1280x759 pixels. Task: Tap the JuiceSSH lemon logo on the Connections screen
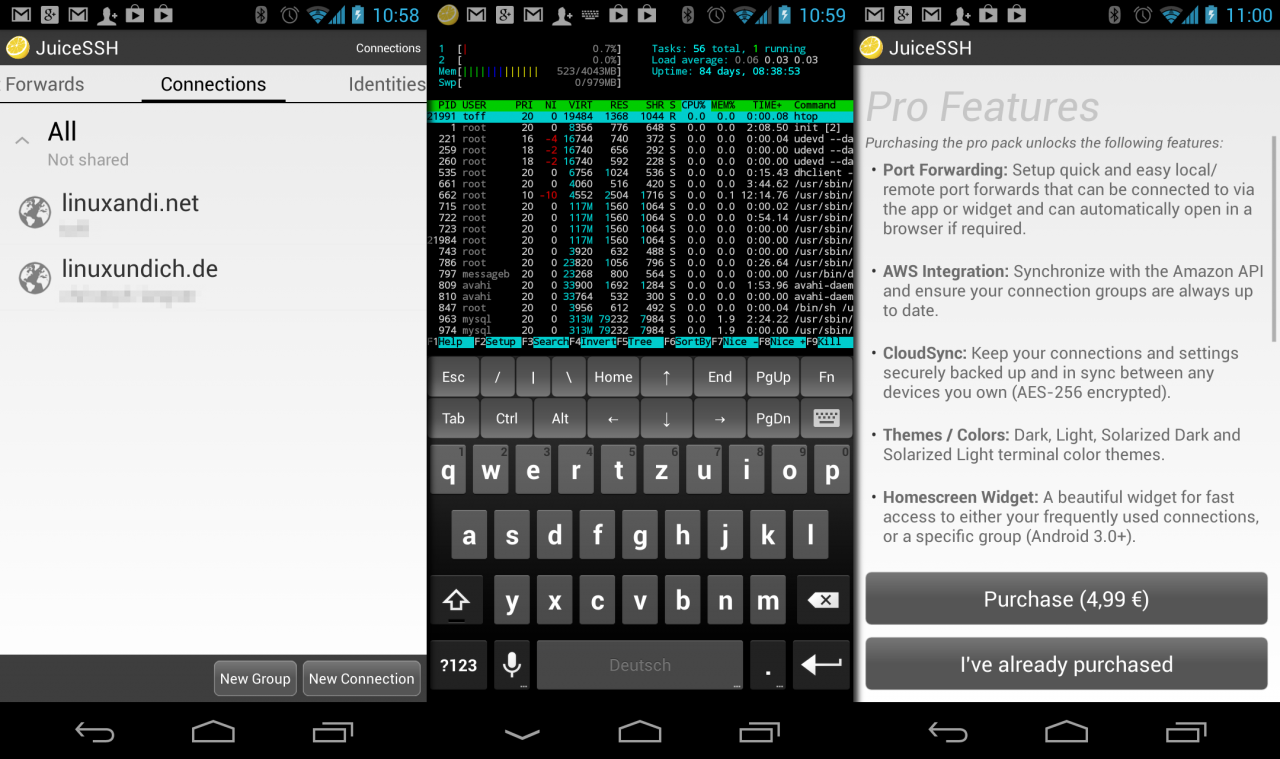17,47
